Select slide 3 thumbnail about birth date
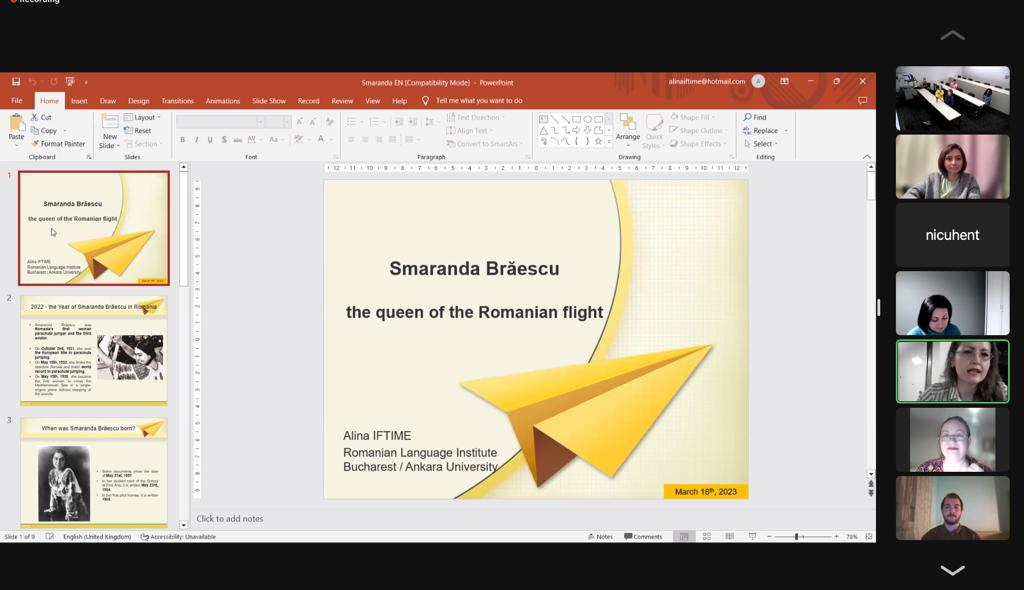The image size is (1024, 590). pyautogui.click(x=94, y=471)
